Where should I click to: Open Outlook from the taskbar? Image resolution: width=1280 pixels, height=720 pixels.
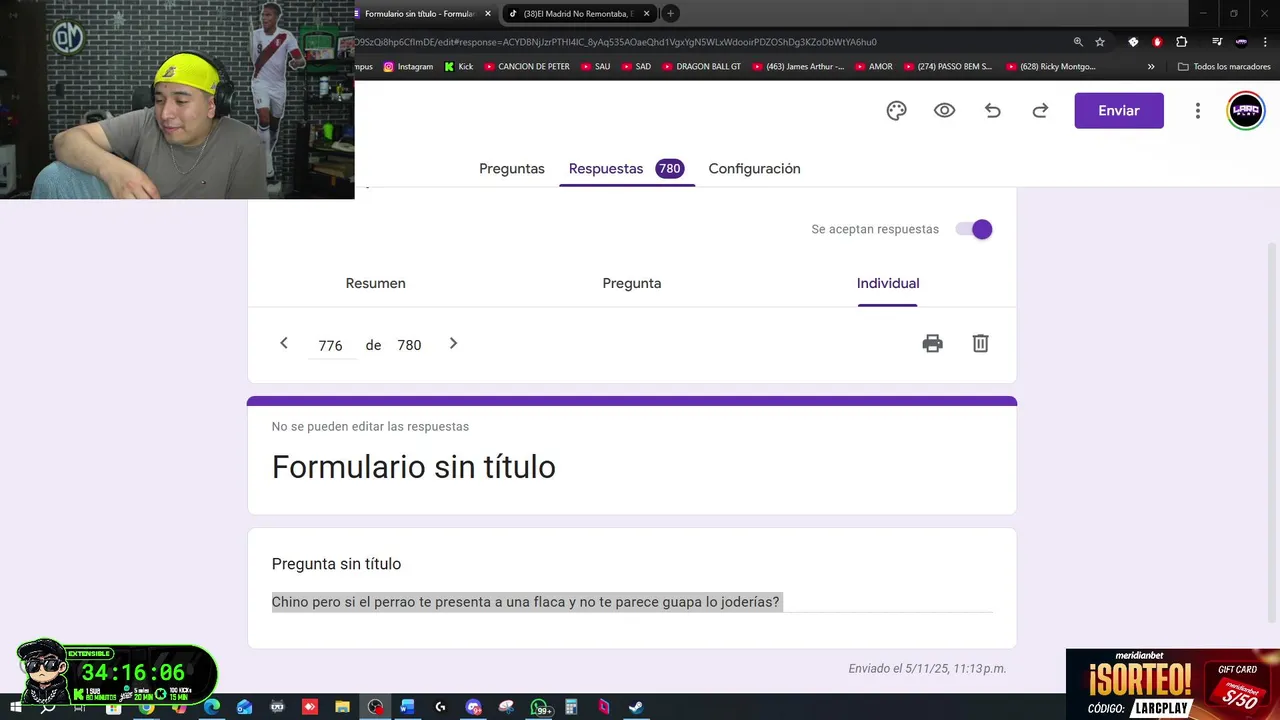tap(244, 707)
